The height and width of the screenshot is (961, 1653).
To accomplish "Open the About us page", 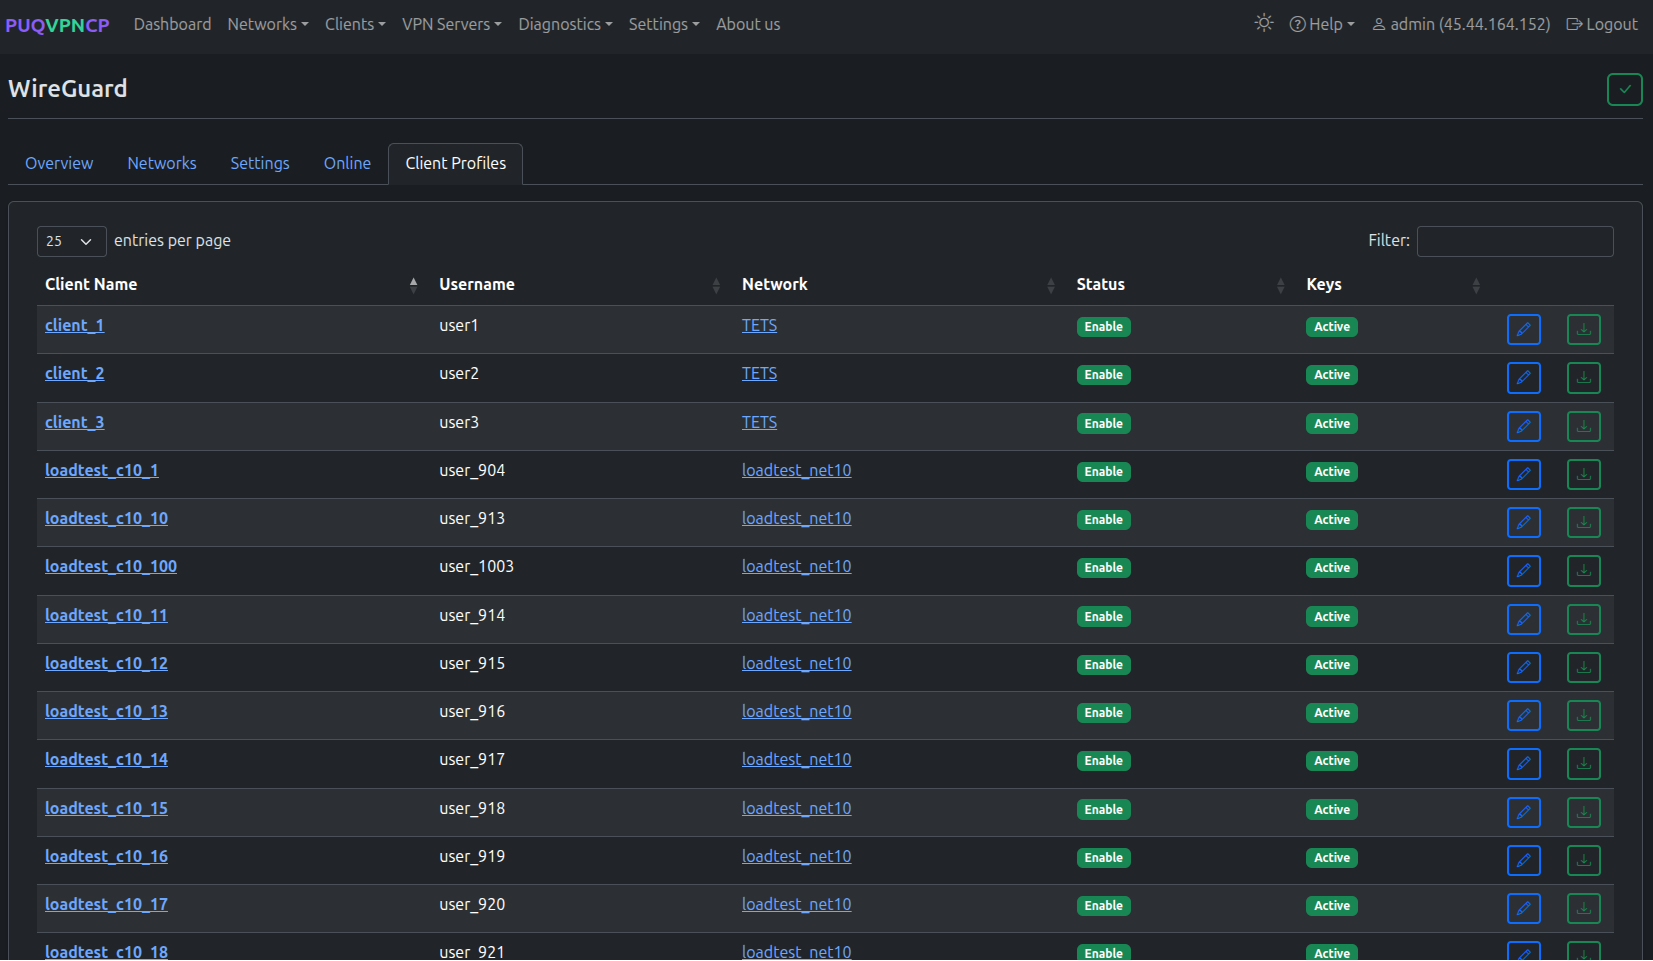I will pos(748,24).
